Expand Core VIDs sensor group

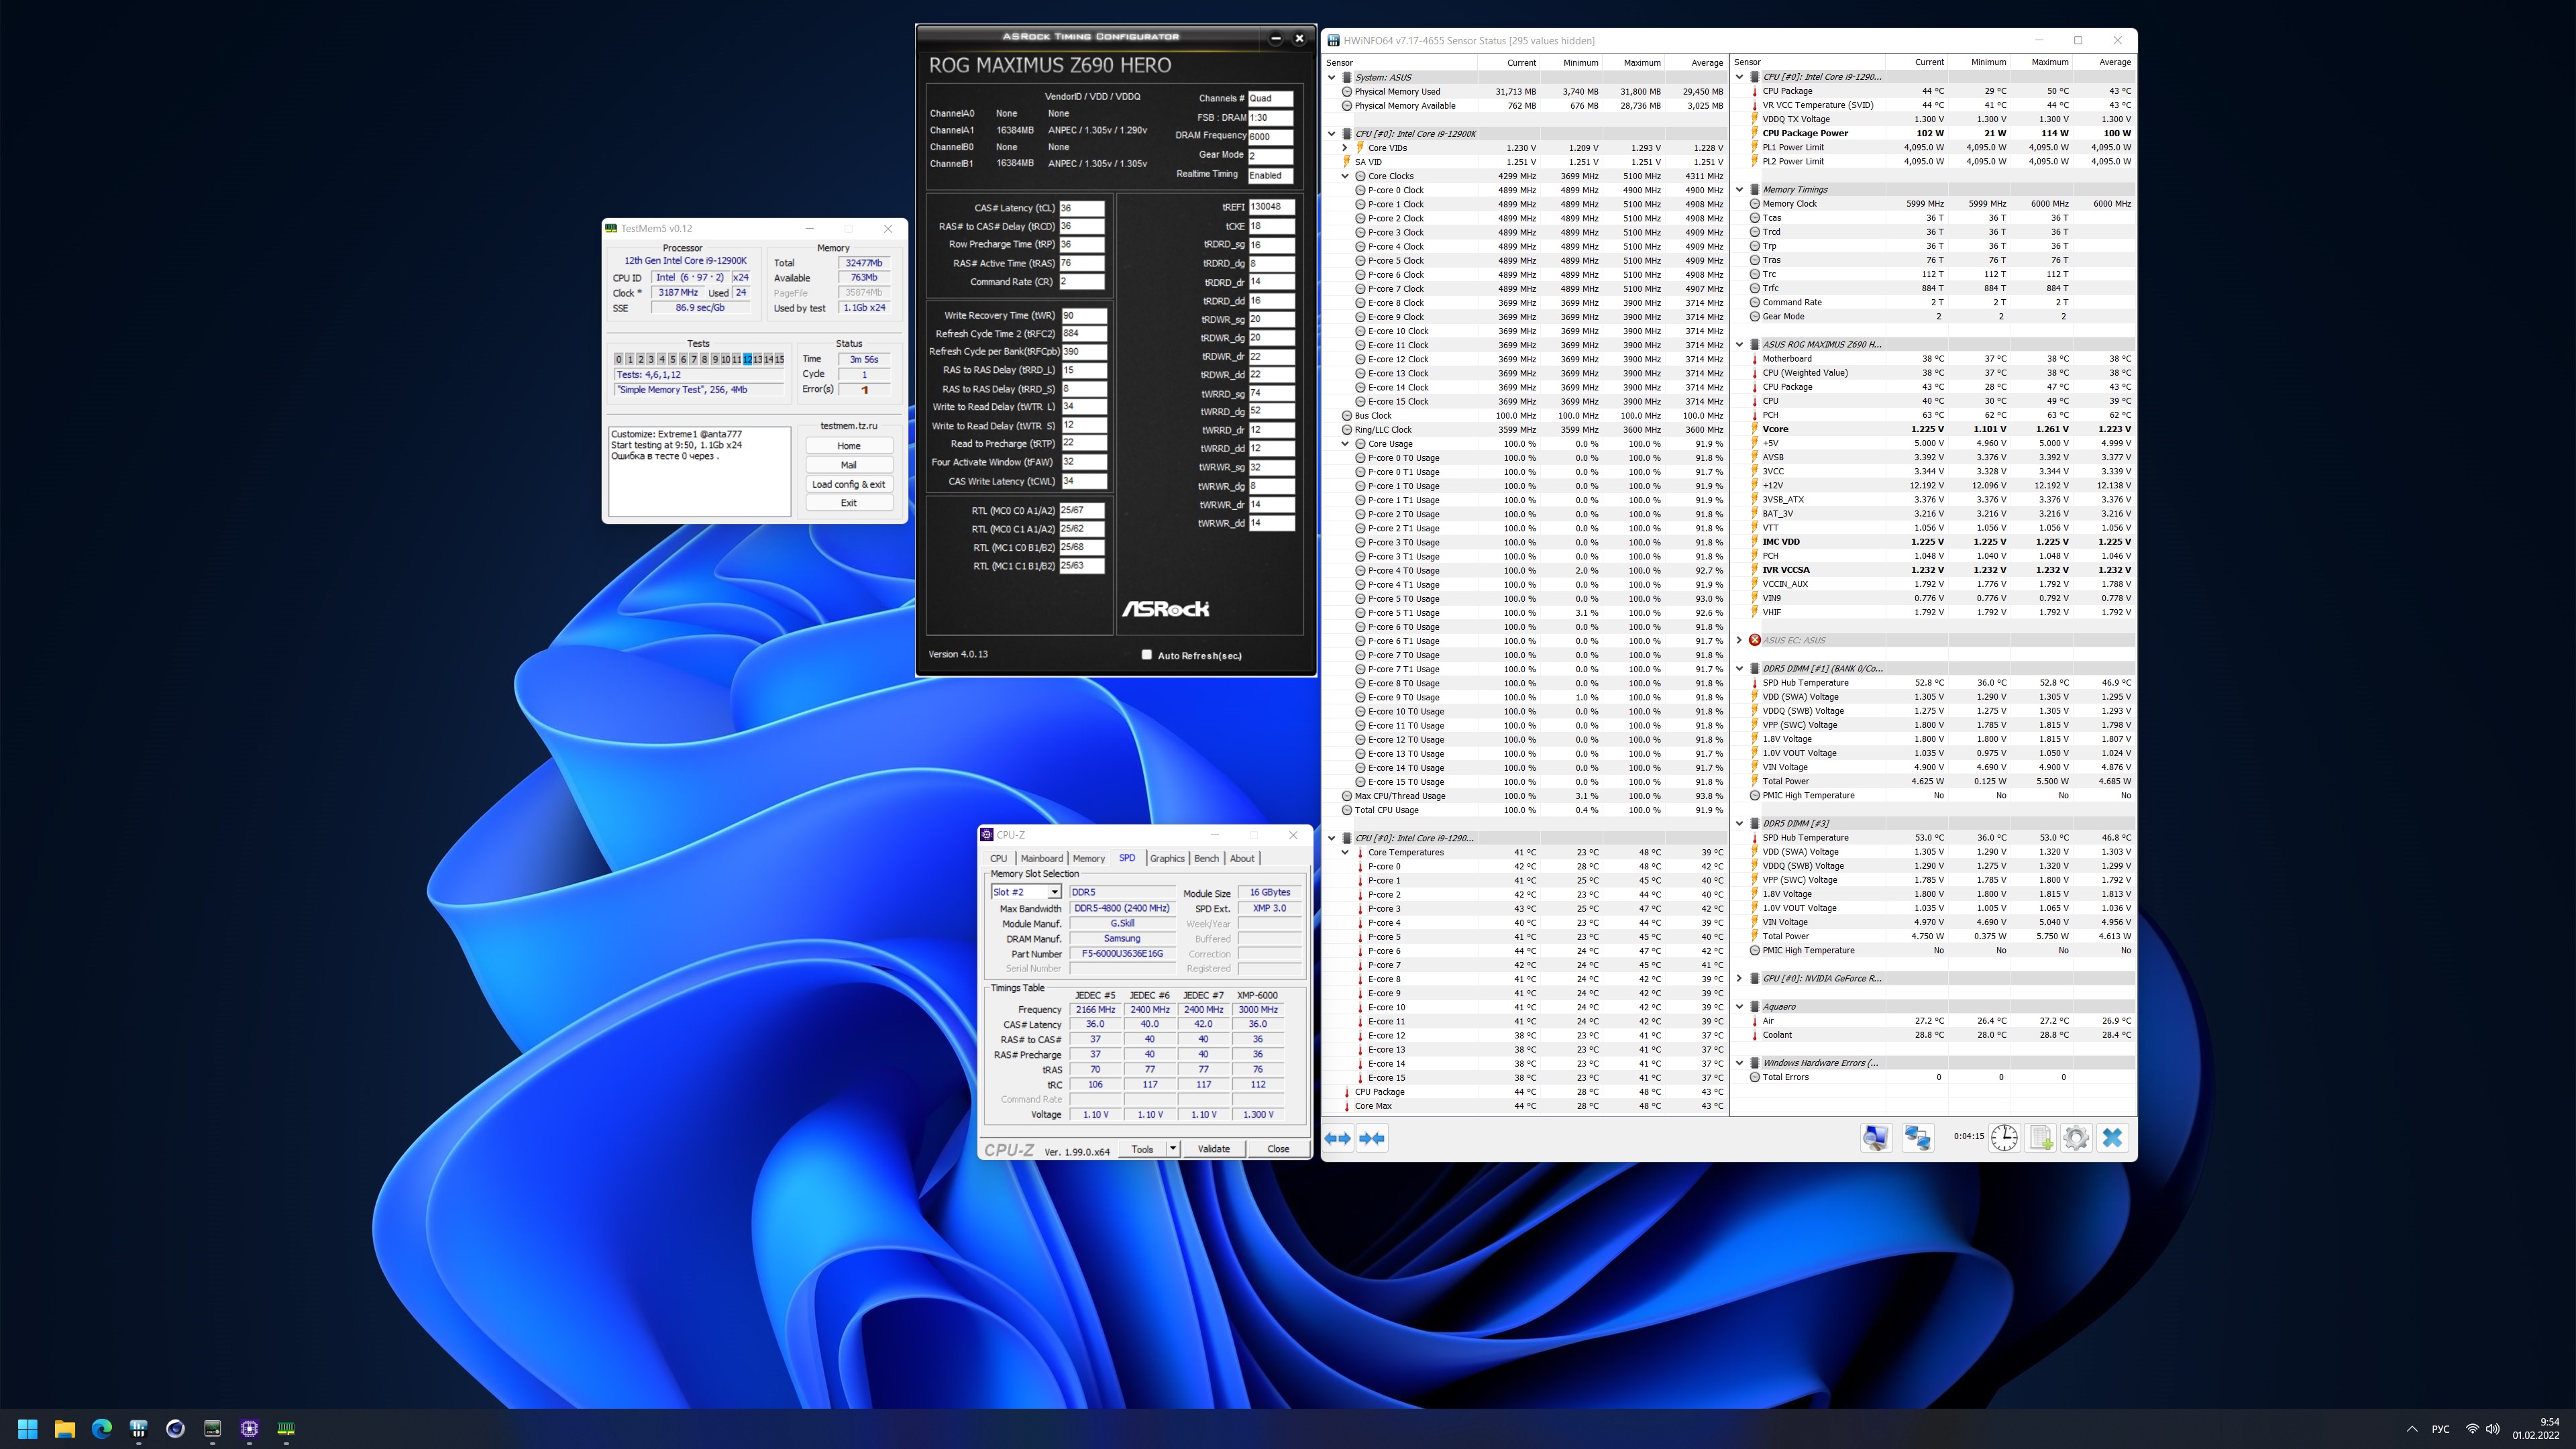tap(1345, 148)
